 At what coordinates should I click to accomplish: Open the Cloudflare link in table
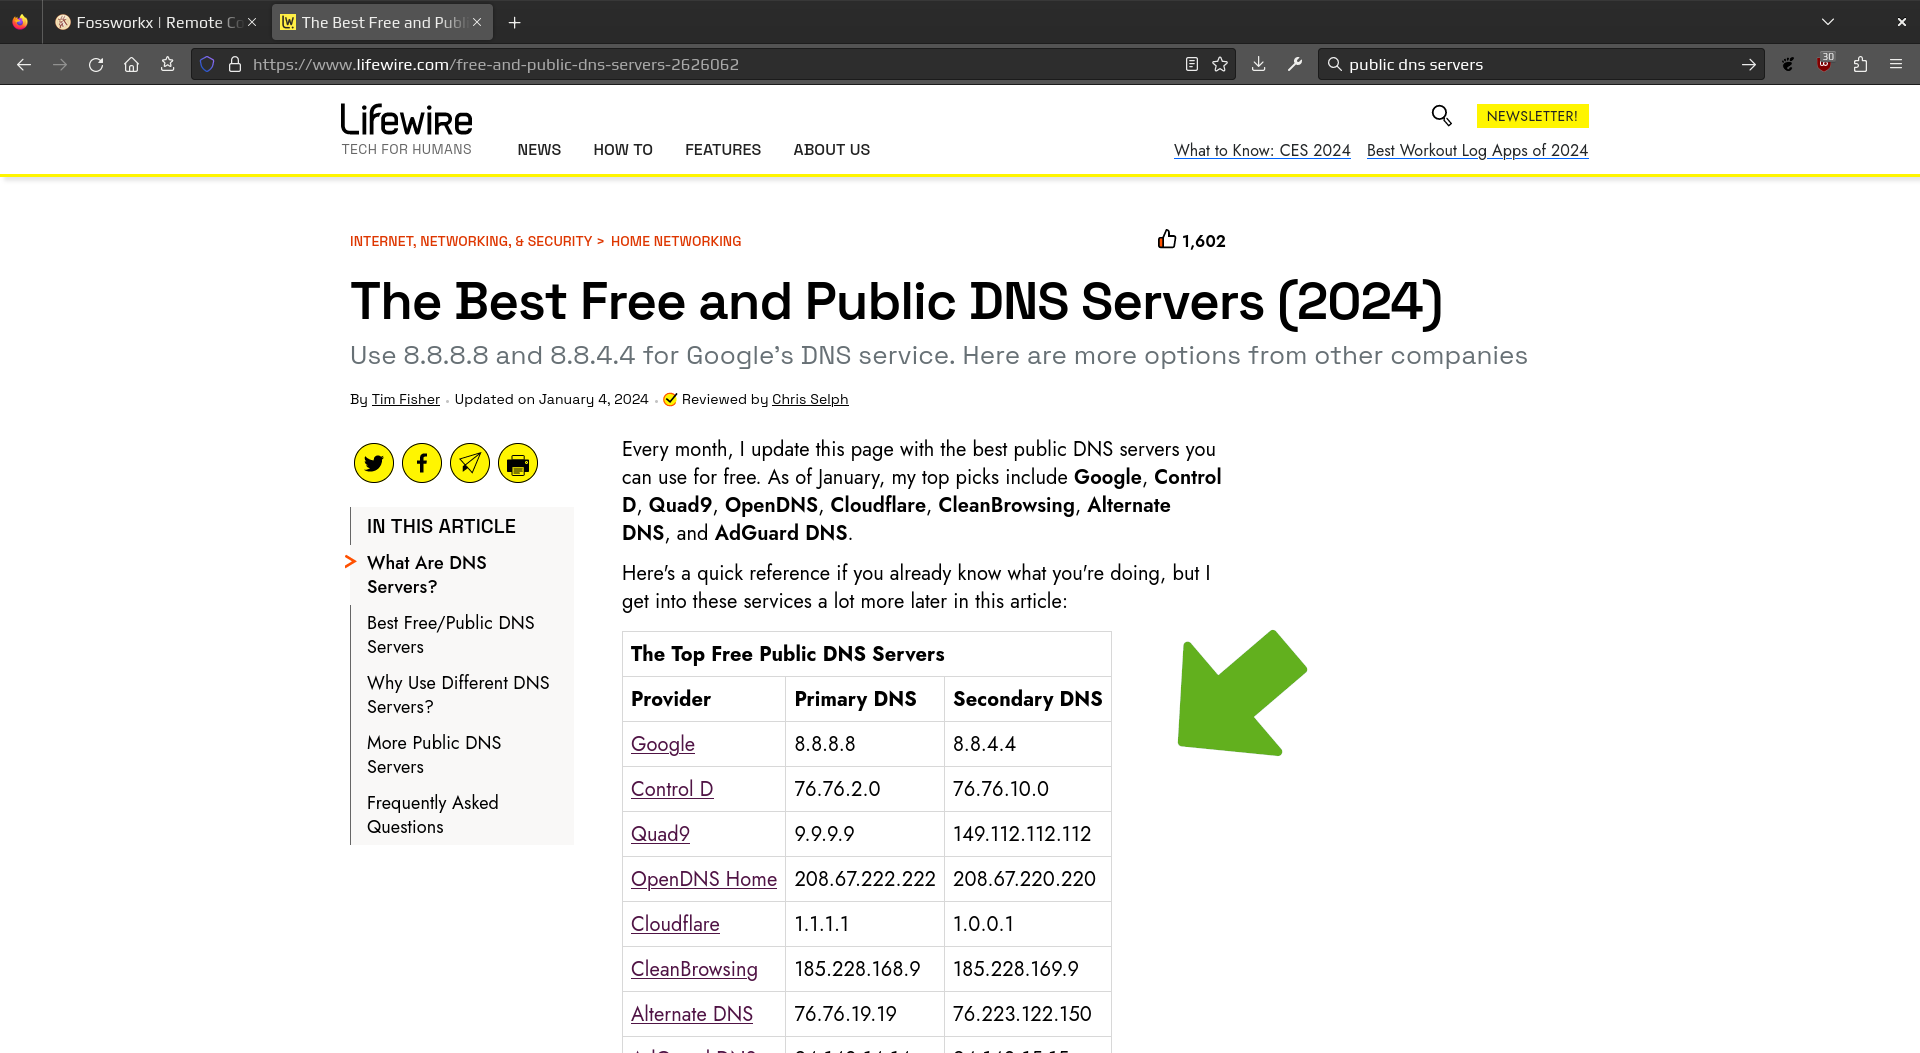(675, 924)
